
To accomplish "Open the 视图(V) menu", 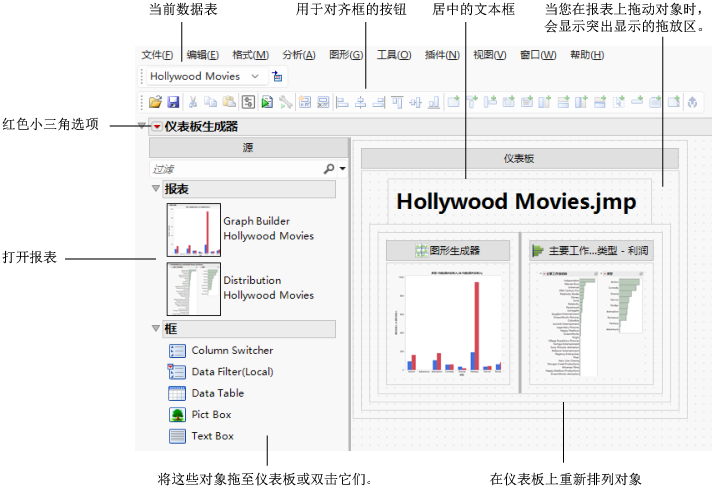I will 490,55.
